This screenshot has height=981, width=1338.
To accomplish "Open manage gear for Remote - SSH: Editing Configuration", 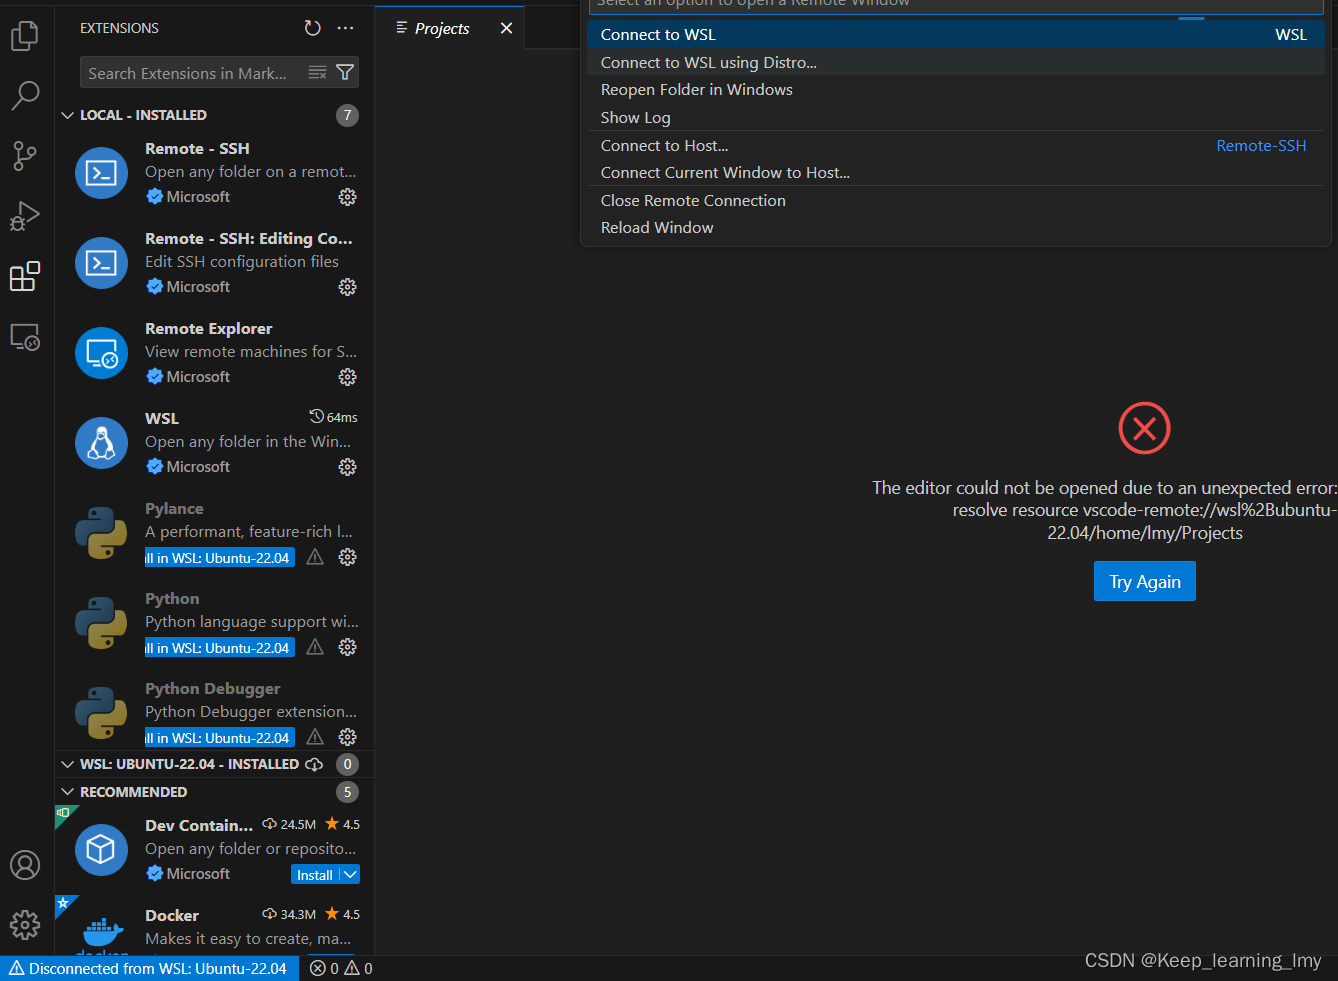I will pos(347,287).
